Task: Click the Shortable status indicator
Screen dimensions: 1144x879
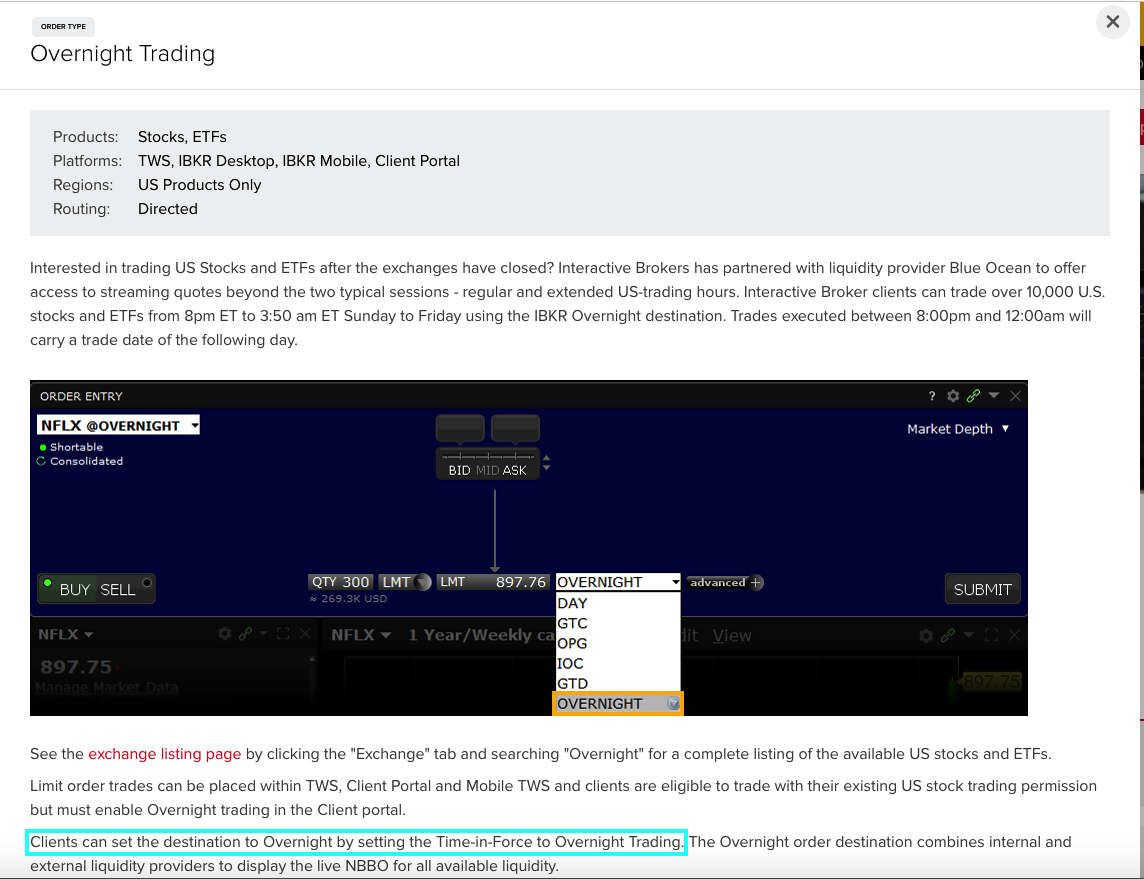Action: tap(72, 447)
